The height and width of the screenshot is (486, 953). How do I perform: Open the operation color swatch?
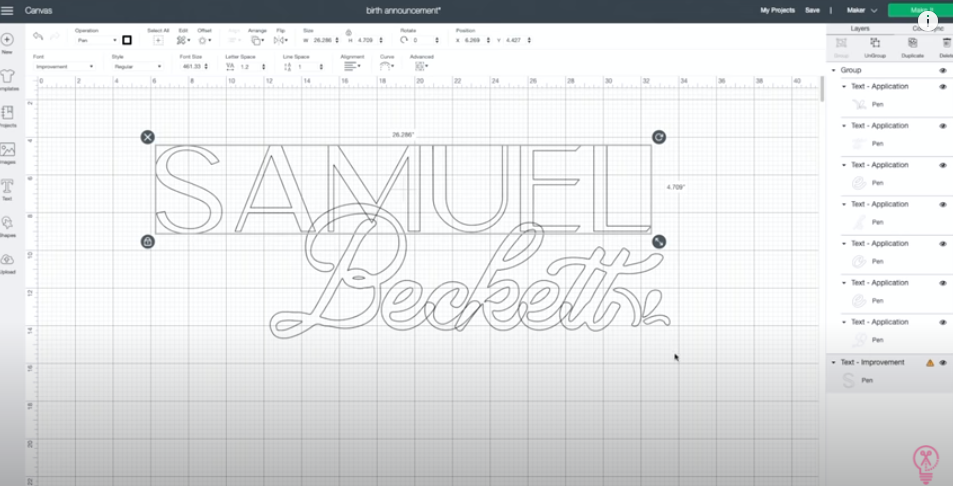pos(127,40)
